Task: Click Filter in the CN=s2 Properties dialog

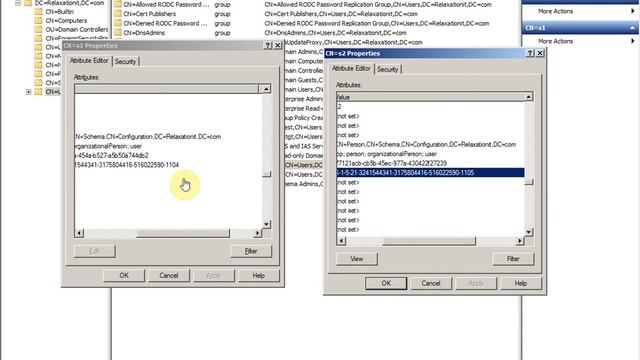Action: coord(513,259)
